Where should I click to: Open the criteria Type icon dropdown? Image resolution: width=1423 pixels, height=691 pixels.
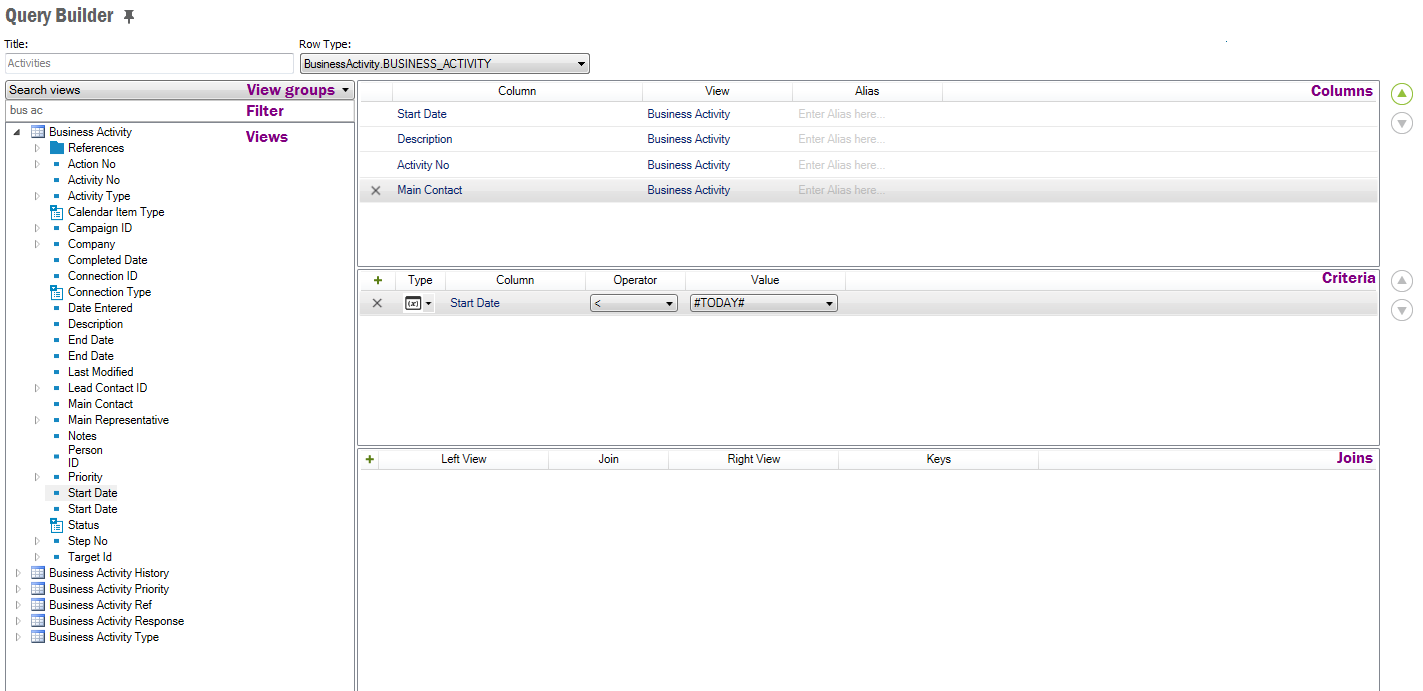(419, 303)
